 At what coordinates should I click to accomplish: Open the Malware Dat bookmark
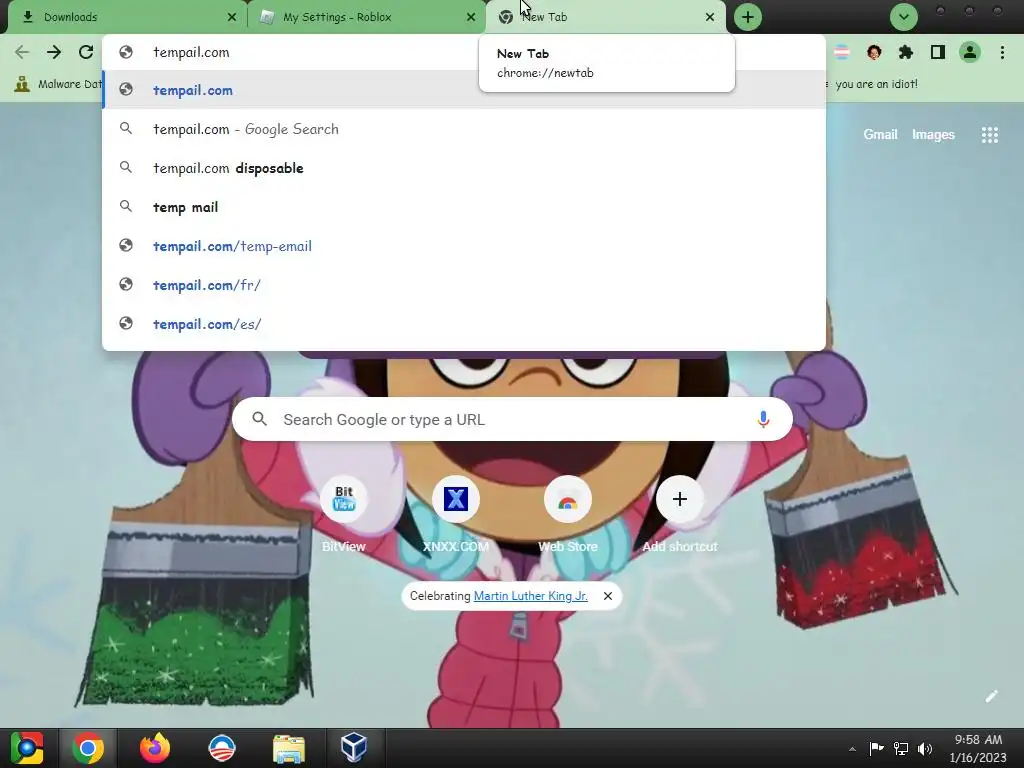(58, 84)
